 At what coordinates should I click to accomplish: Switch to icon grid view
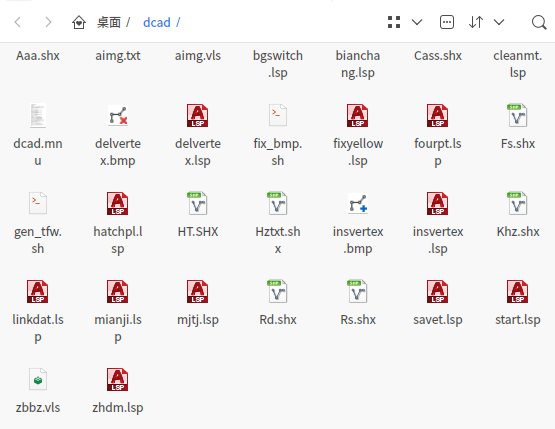pyautogui.click(x=394, y=22)
